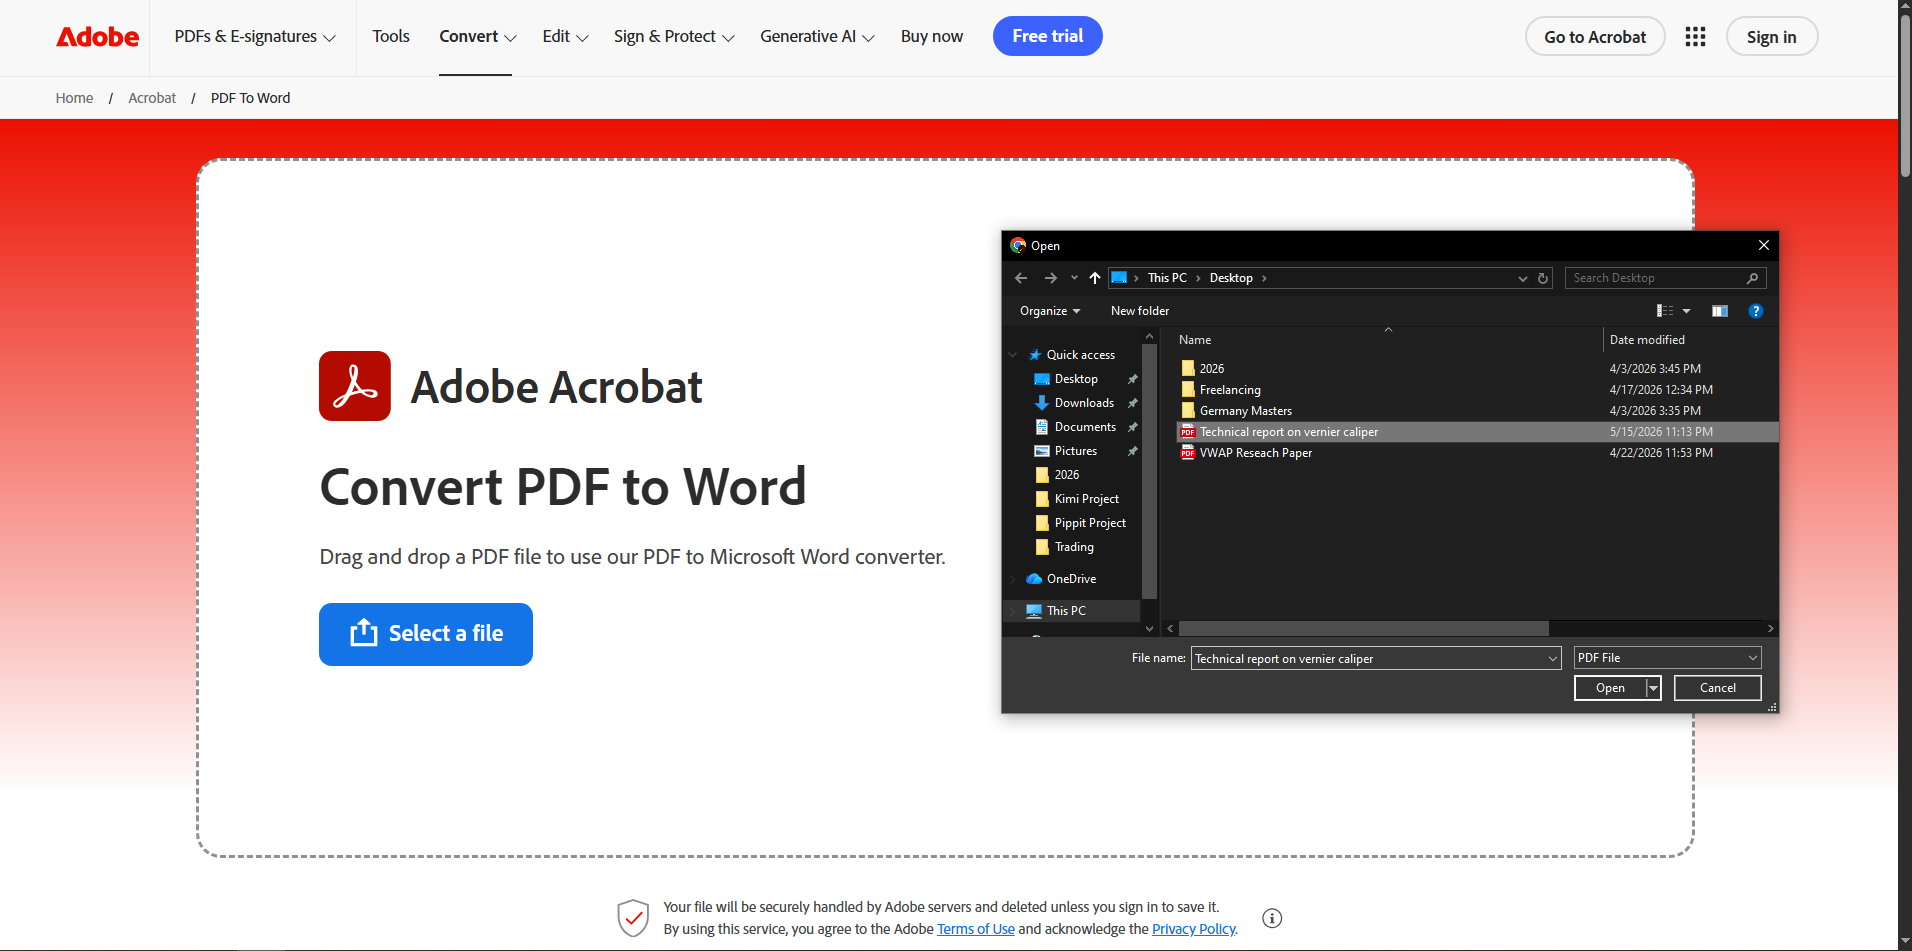Screen dimensions: 1912x951
Task: Click the Home breadcrumb link
Action: point(74,98)
